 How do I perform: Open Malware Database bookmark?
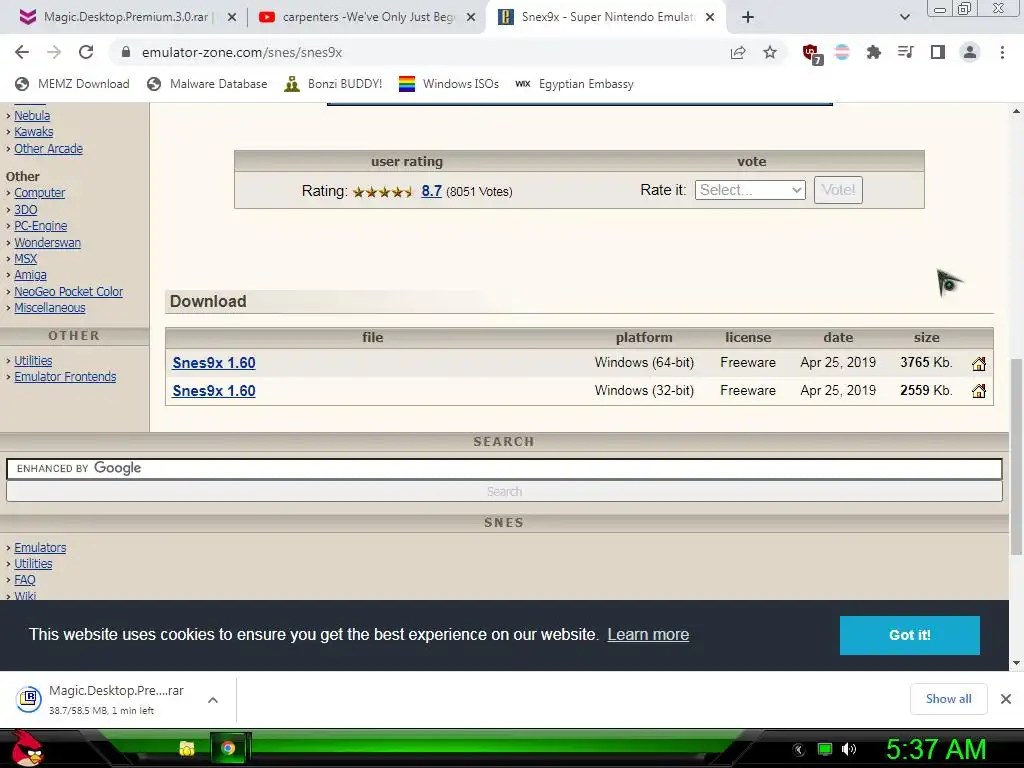[x=208, y=84]
